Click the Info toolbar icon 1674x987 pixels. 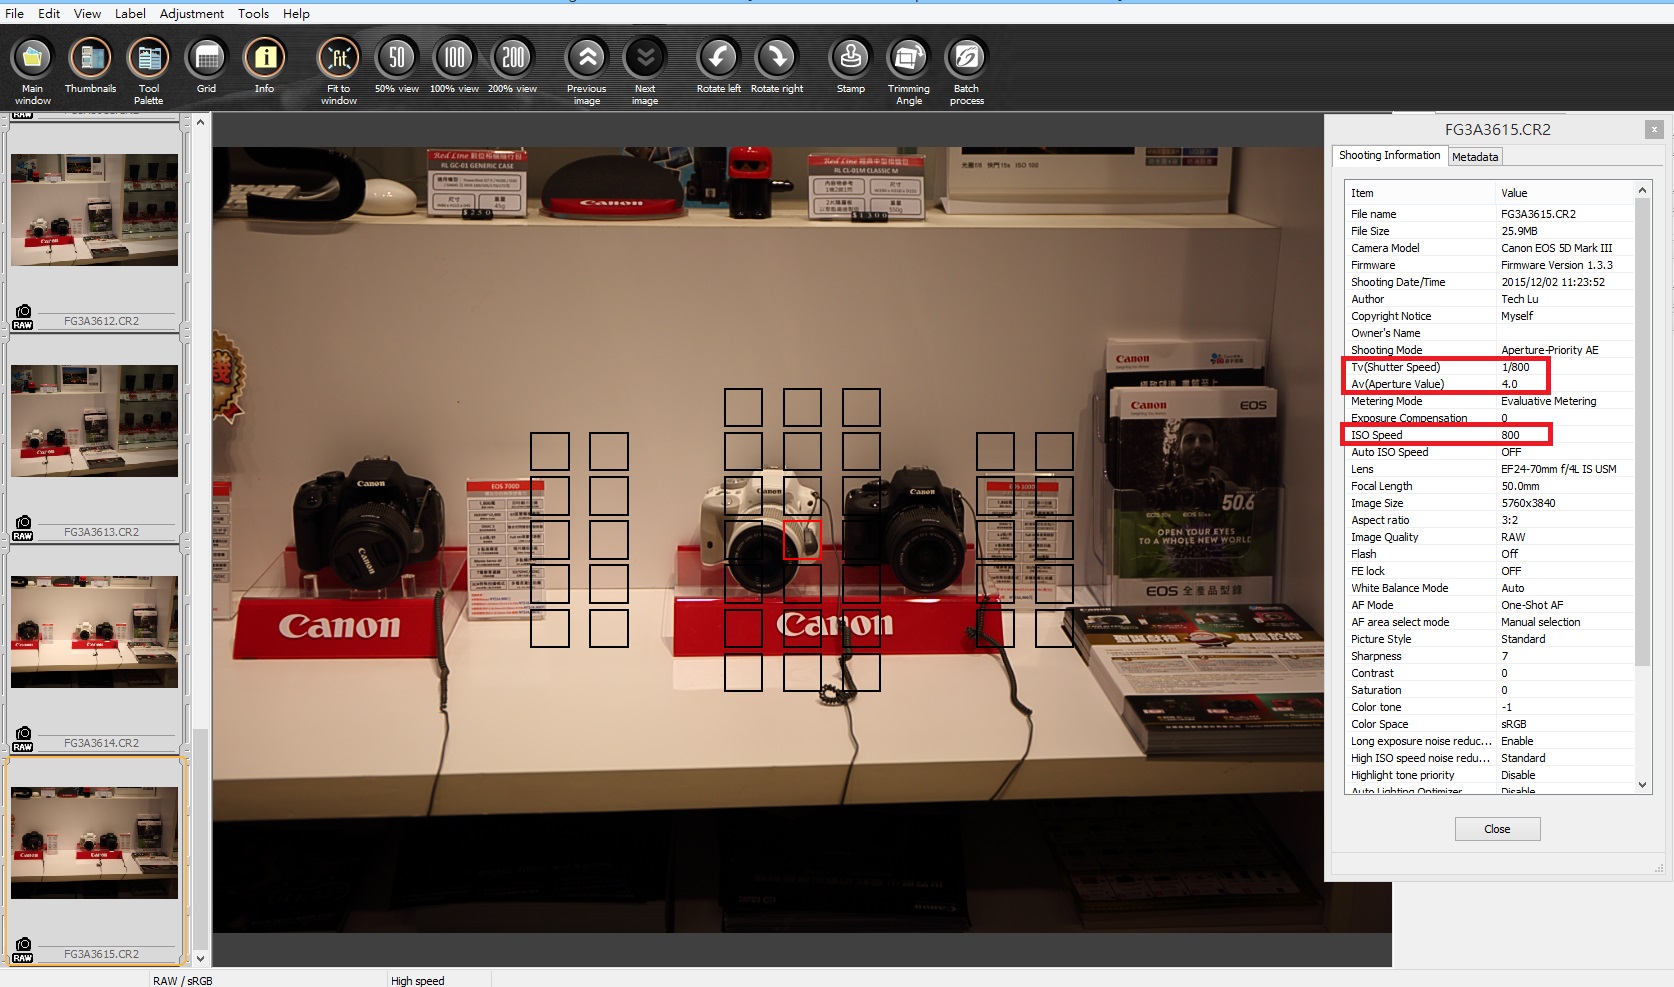[264, 58]
